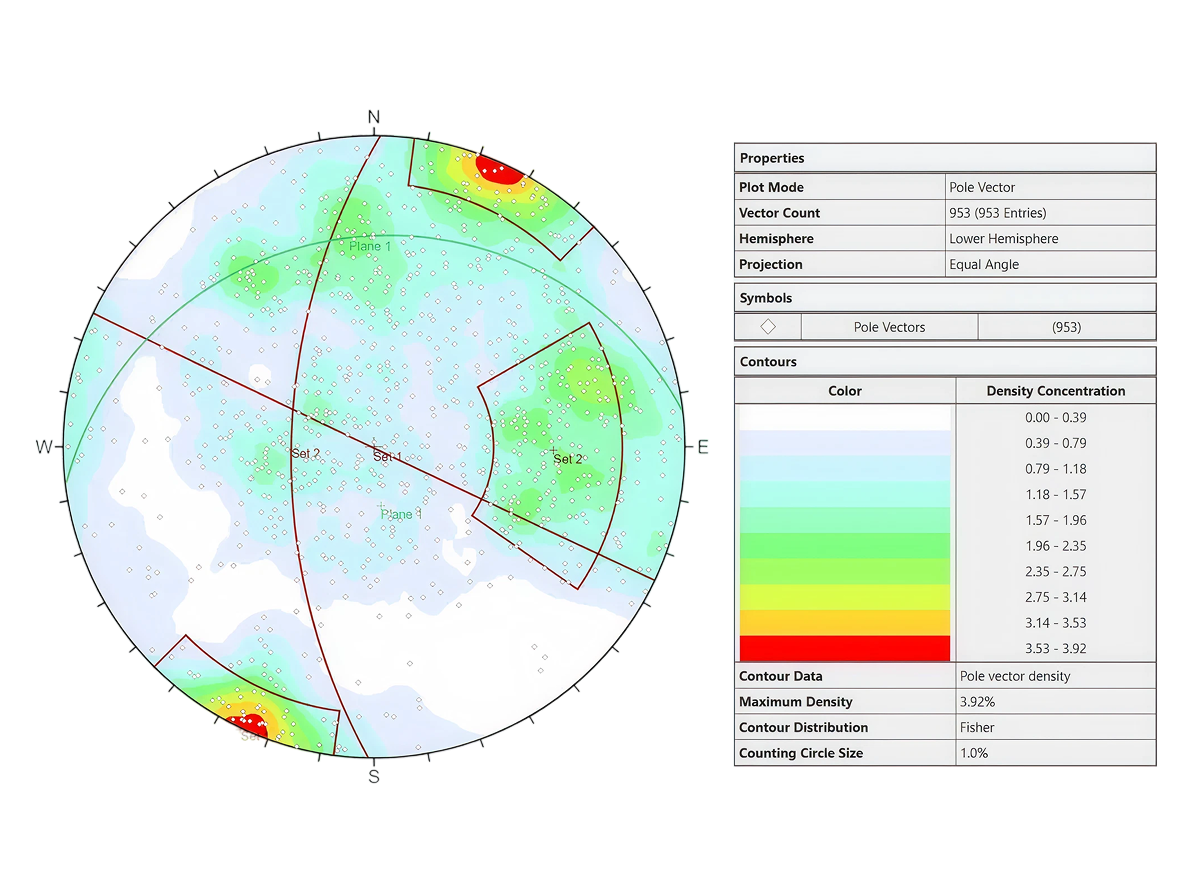This screenshot has width=1200, height=890.
Task: Select the E east marker on stereonet
Action: click(x=703, y=448)
